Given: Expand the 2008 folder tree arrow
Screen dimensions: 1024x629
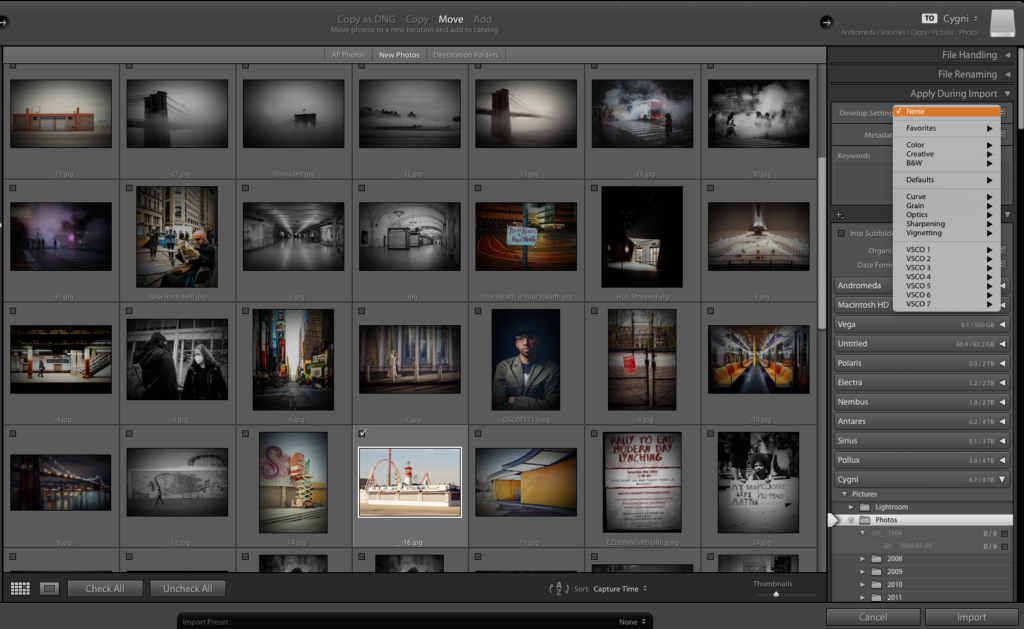Looking at the screenshot, I should pyautogui.click(x=863, y=558).
